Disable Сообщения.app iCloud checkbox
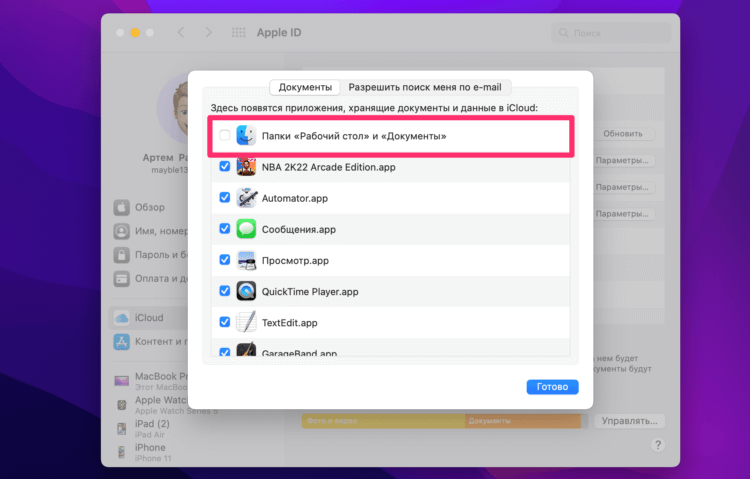 coord(225,229)
